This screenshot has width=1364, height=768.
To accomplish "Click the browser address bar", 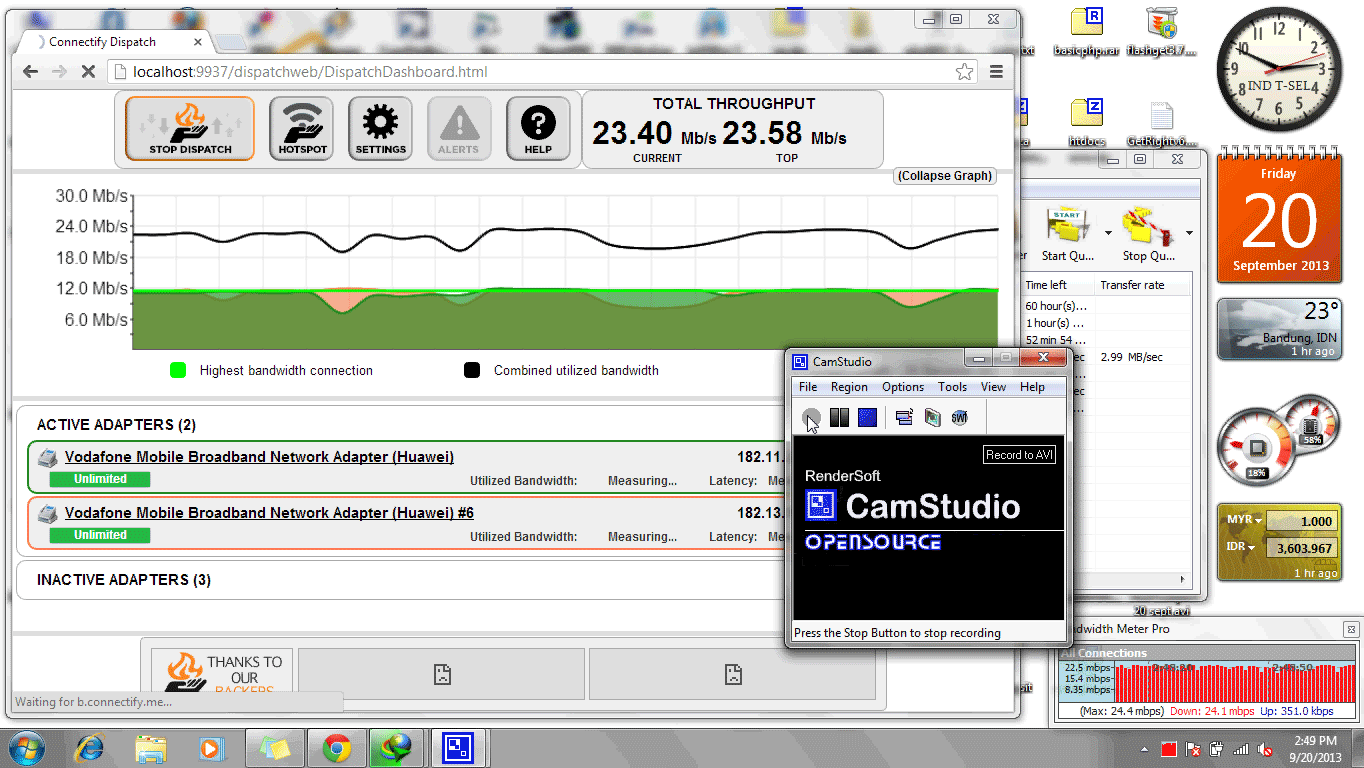I will click(x=400, y=71).
